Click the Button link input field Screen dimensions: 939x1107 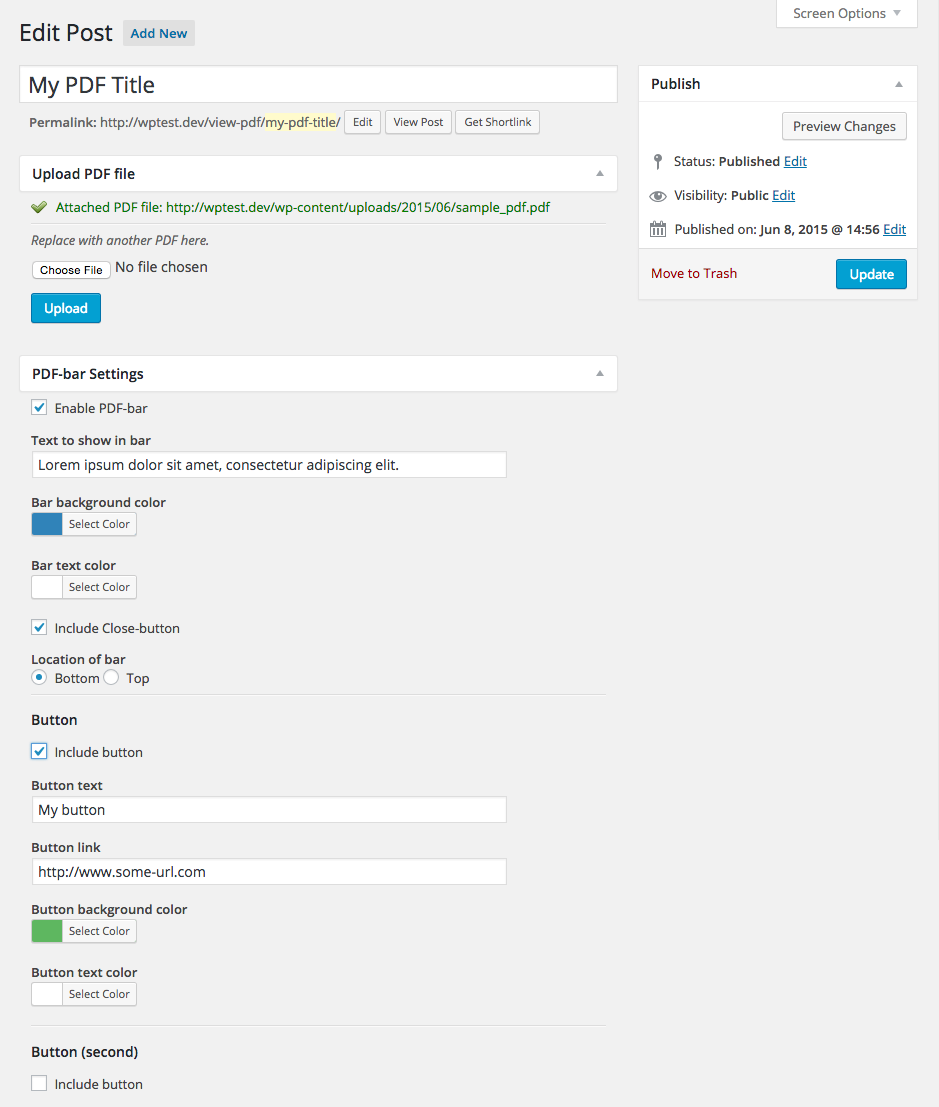tap(268, 872)
